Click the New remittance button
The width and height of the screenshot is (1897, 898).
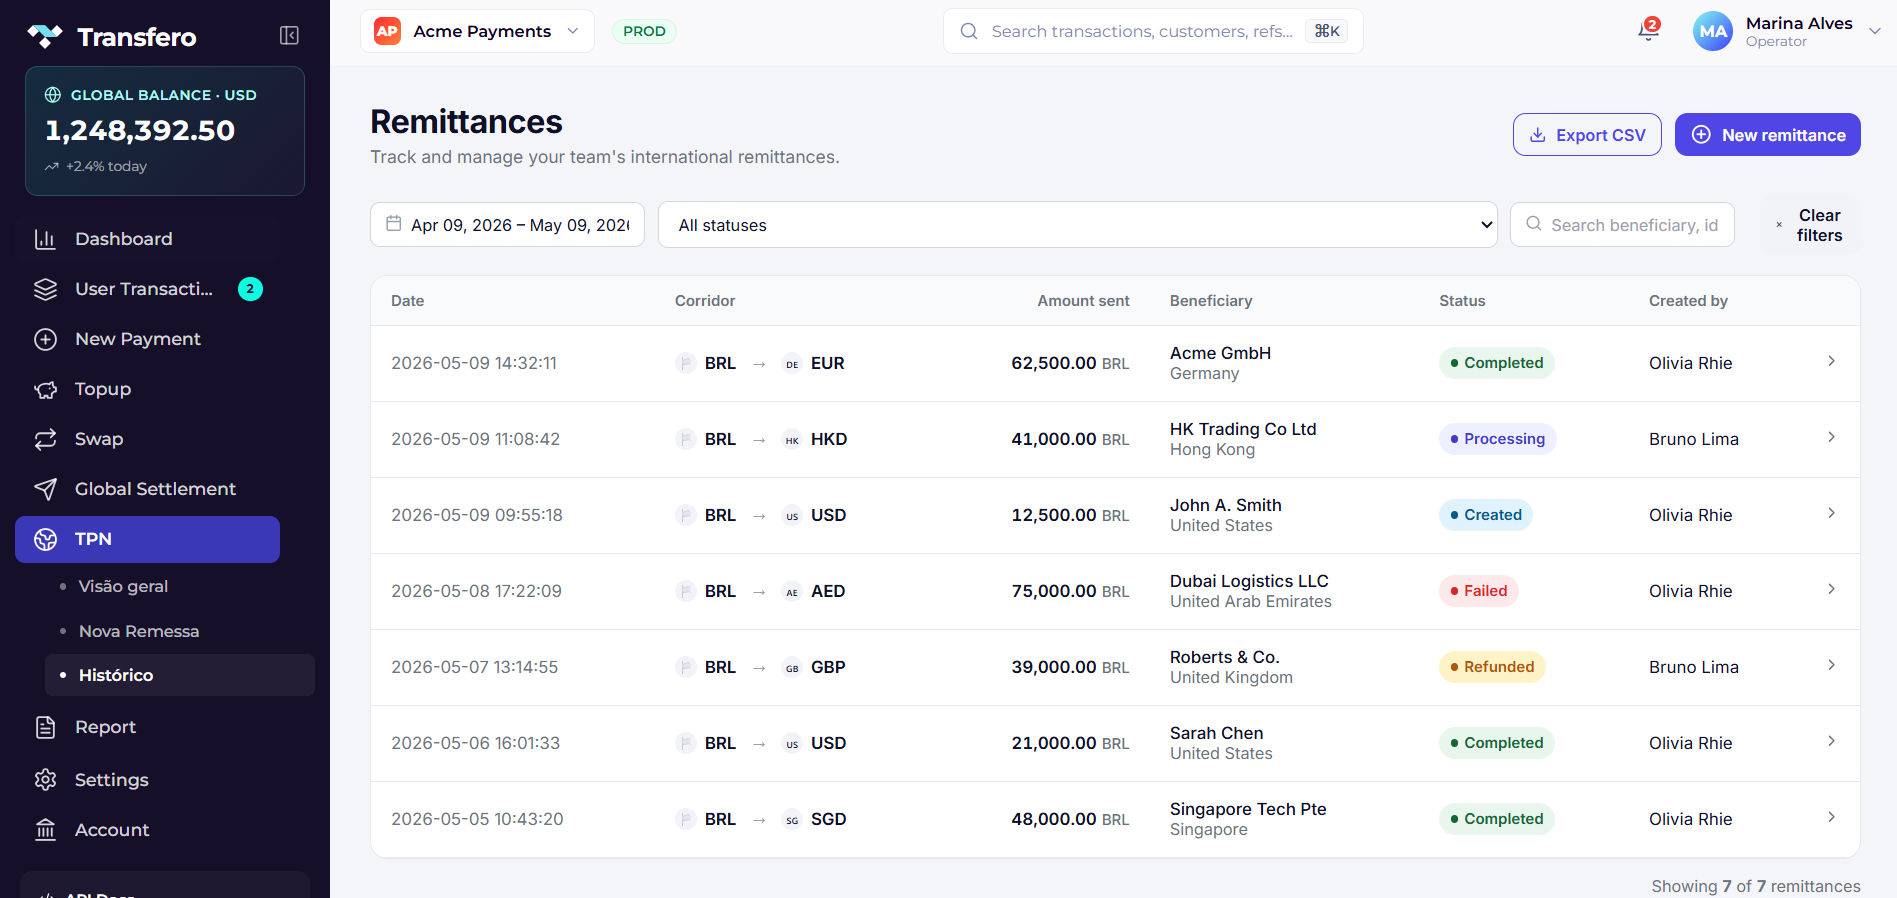click(1767, 135)
